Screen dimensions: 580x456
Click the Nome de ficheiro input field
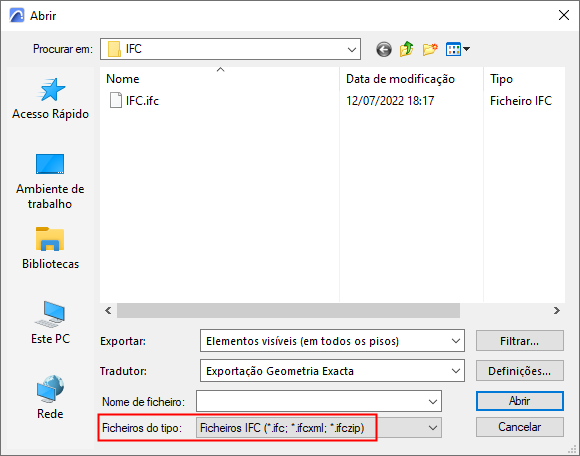coord(319,401)
